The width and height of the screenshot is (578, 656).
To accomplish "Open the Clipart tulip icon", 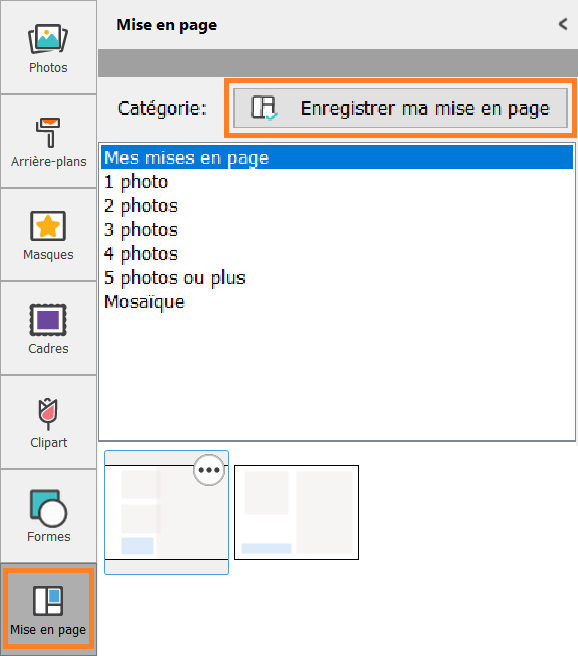I will point(48,414).
